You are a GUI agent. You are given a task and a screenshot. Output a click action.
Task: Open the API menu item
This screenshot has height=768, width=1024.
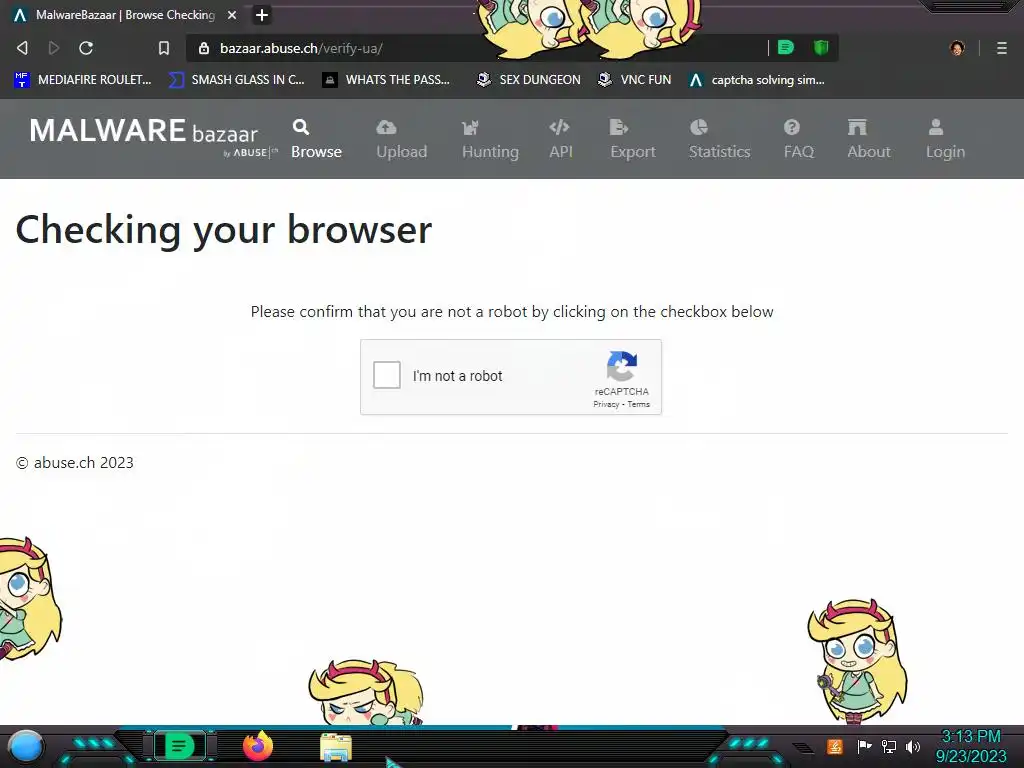point(560,139)
